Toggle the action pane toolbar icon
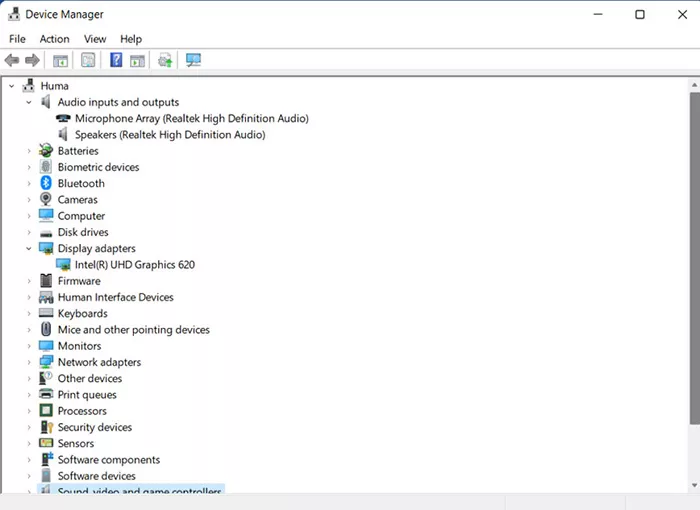 (138, 60)
